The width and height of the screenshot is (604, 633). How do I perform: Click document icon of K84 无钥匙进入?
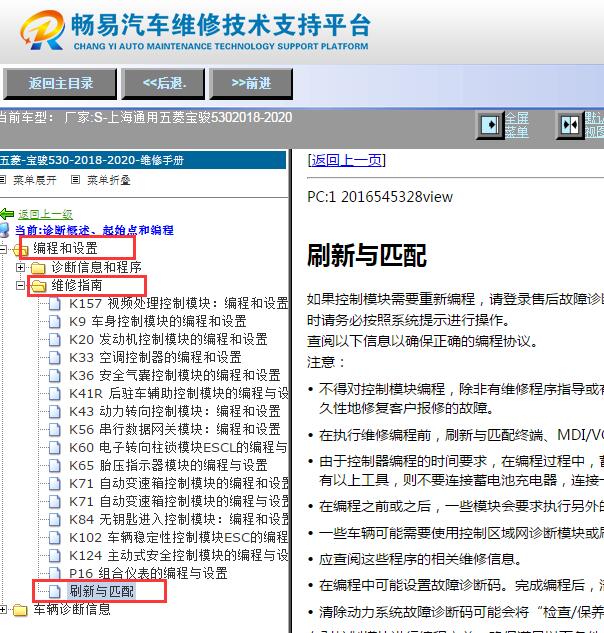pyautogui.click(x=55, y=520)
